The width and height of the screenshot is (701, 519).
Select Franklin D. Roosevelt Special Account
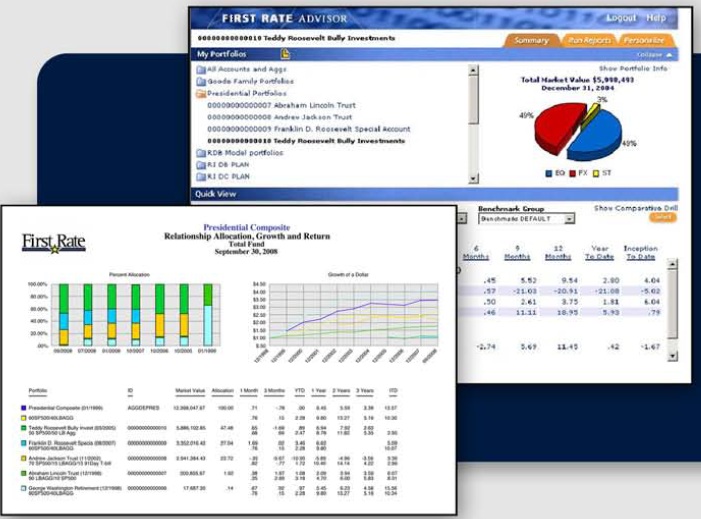[308, 129]
